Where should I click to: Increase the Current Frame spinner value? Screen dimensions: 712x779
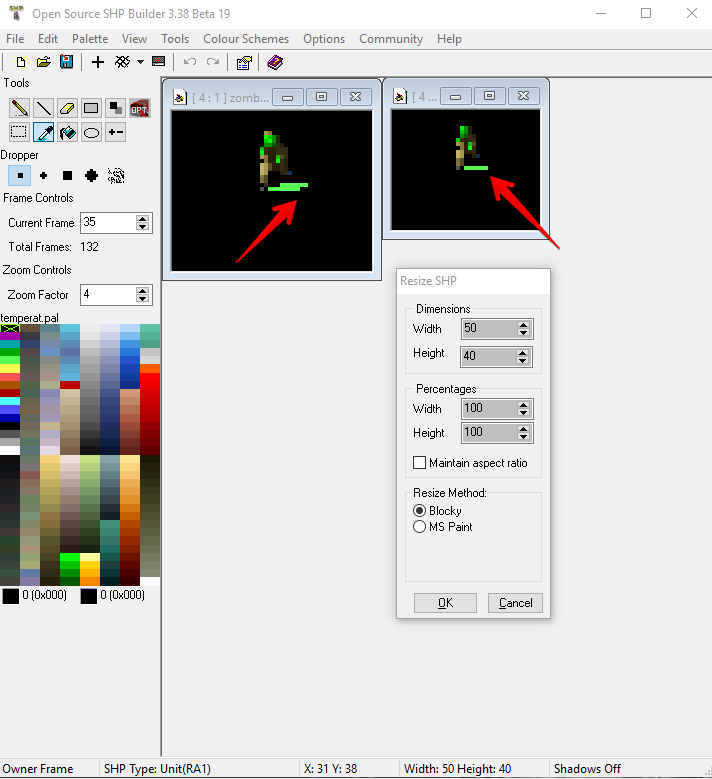point(143,218)
